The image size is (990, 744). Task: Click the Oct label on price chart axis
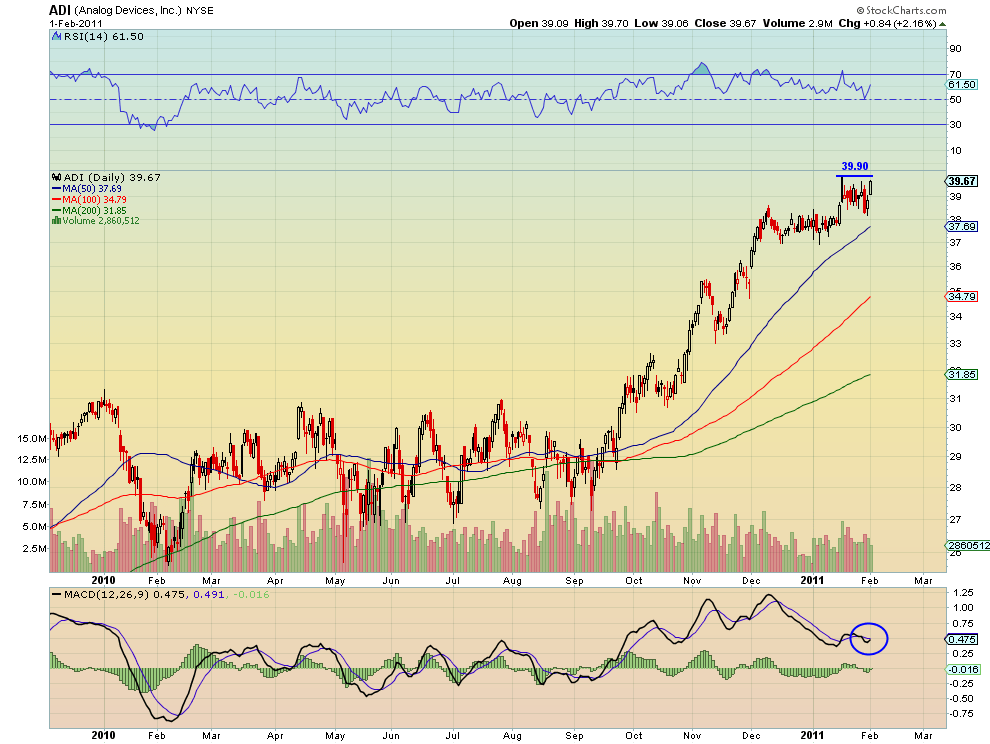[633, 580]
